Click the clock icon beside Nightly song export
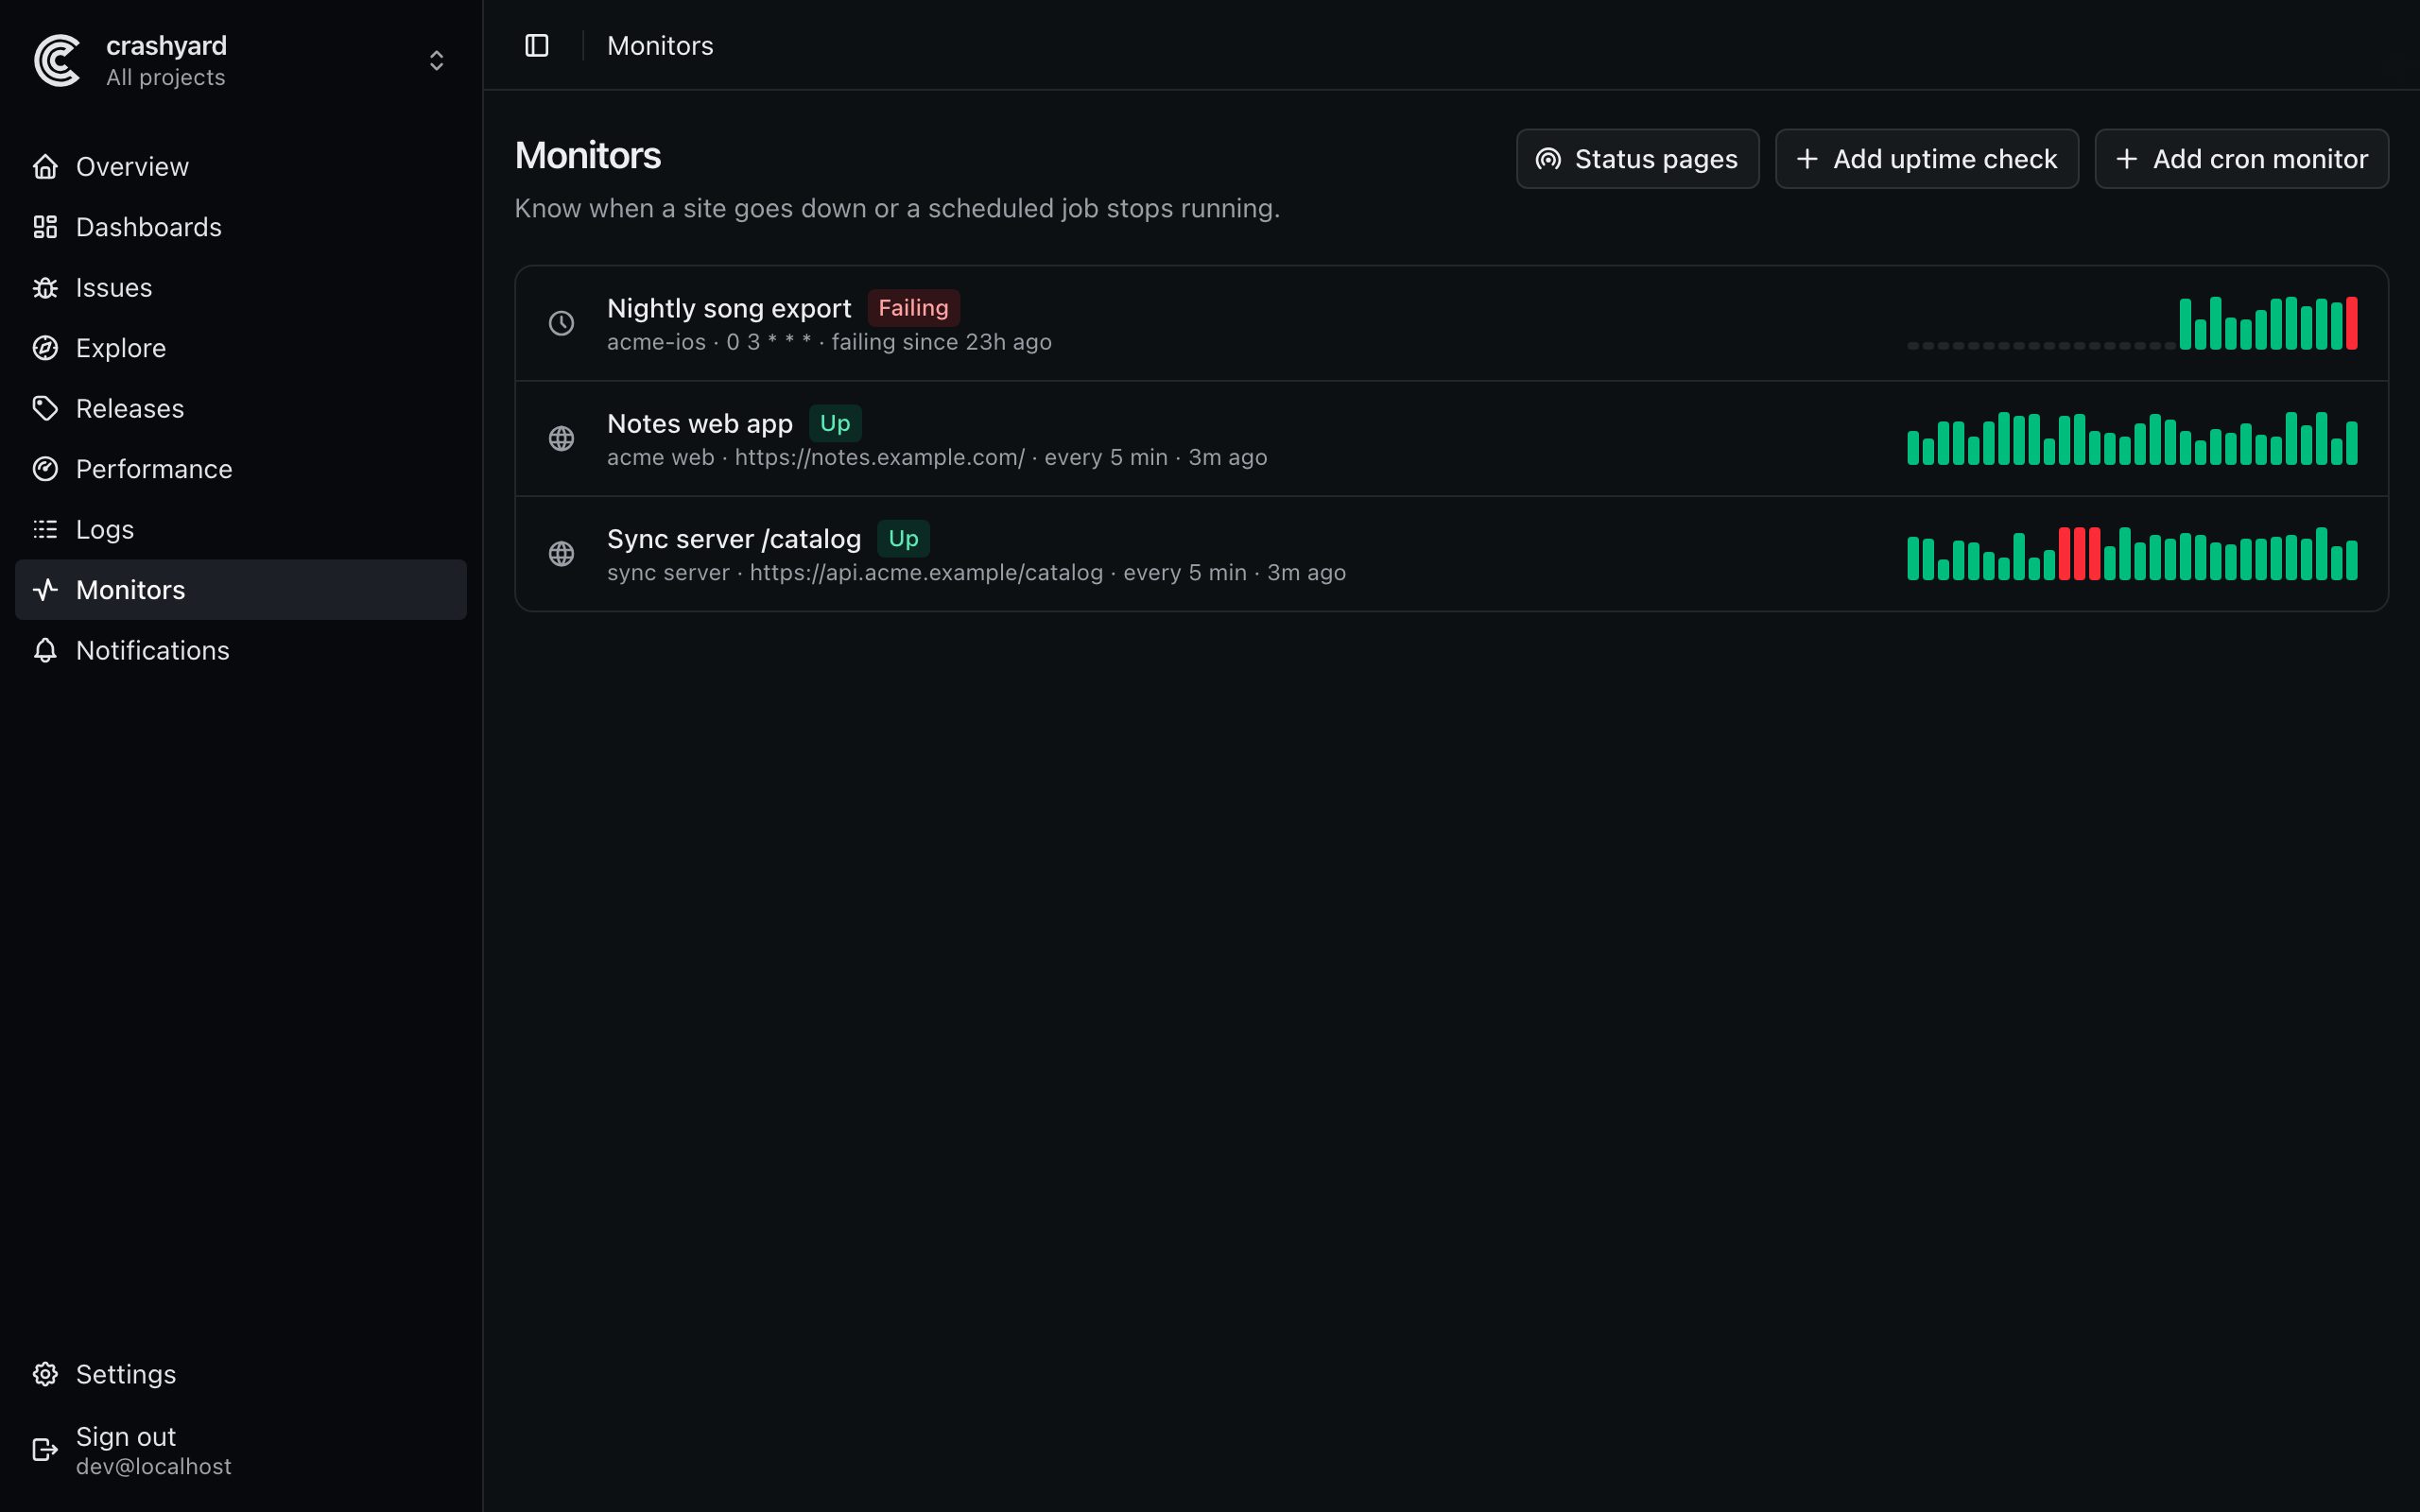This screenshot has height=1512, width=2420. (562, 323)
